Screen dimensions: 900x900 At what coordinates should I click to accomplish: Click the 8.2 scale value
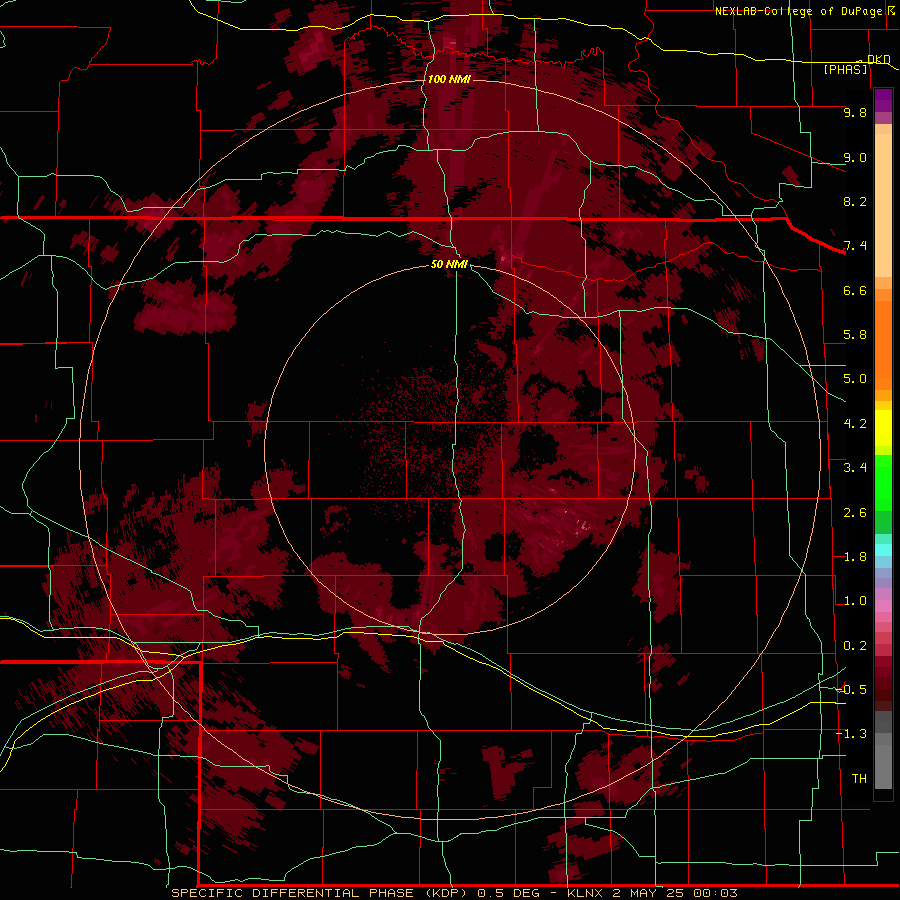tap(855, 201)
